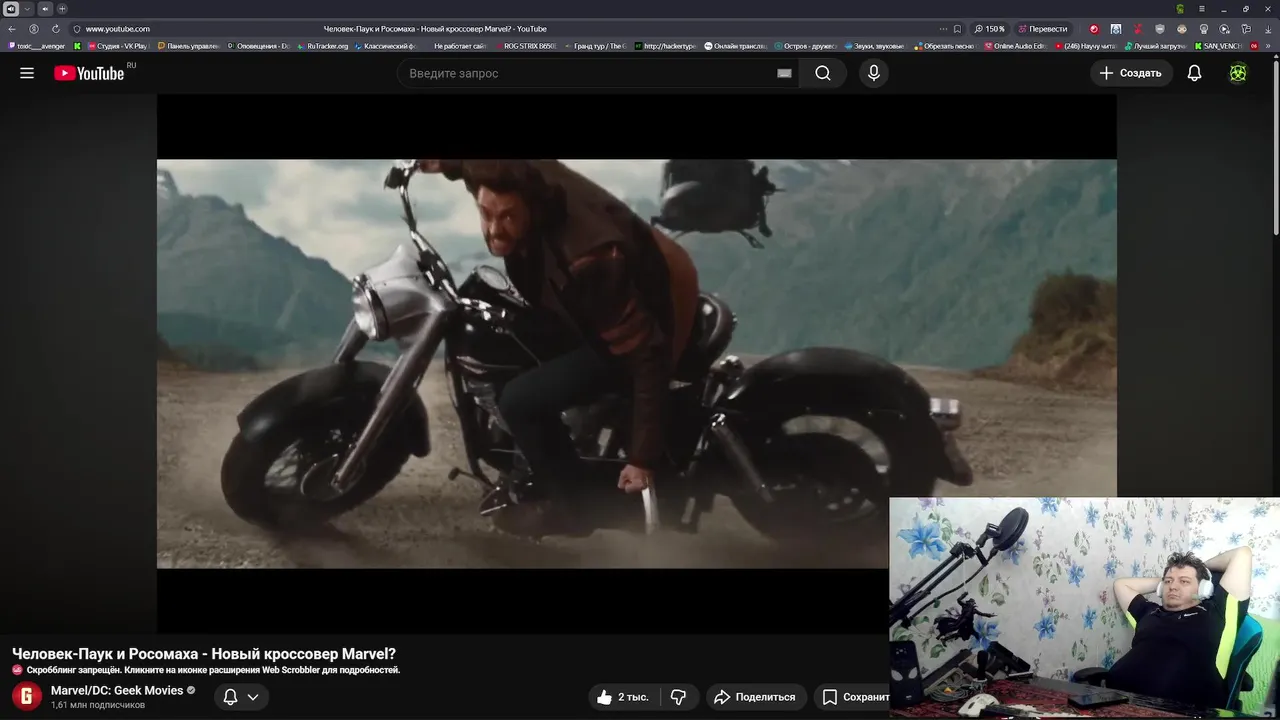Open the RuTracker.org bookmark
Image resolution: width=1280 pixels, height=720 pixels.
(322, 46)
